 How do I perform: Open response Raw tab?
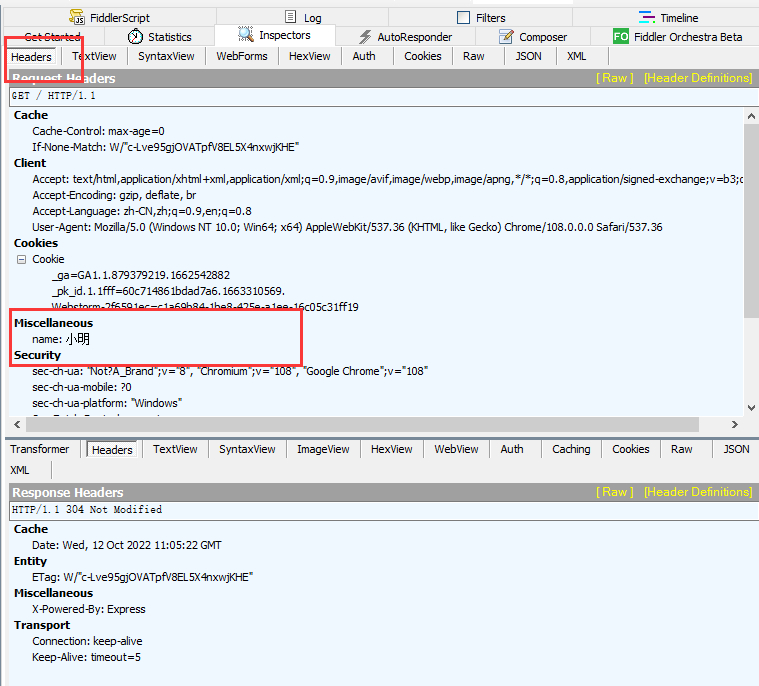[x=682, y=449]
